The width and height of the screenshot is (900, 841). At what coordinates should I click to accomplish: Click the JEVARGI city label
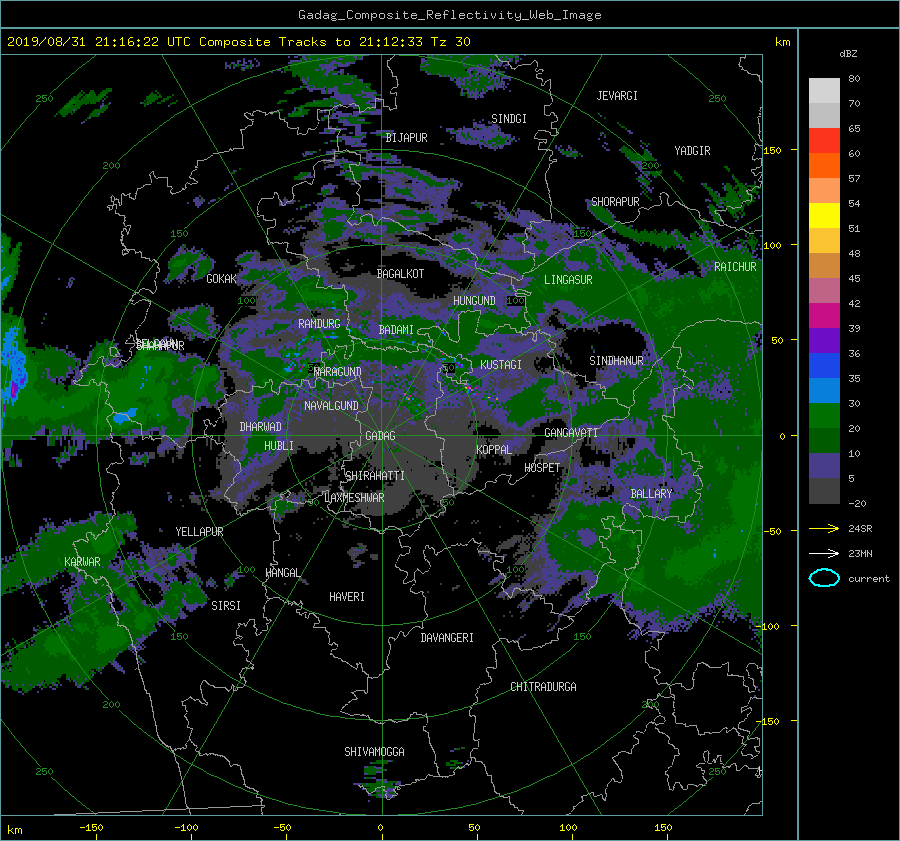[x=617, y=96]
